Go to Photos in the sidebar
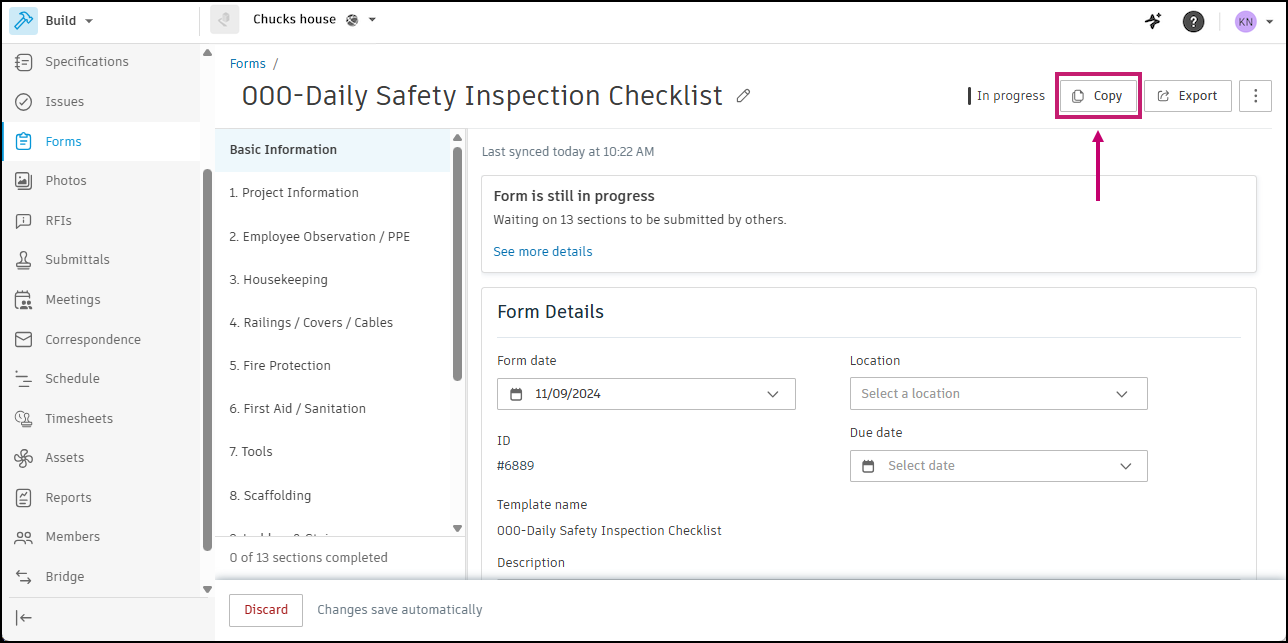The image size is (1288, 643). [65, 181]
